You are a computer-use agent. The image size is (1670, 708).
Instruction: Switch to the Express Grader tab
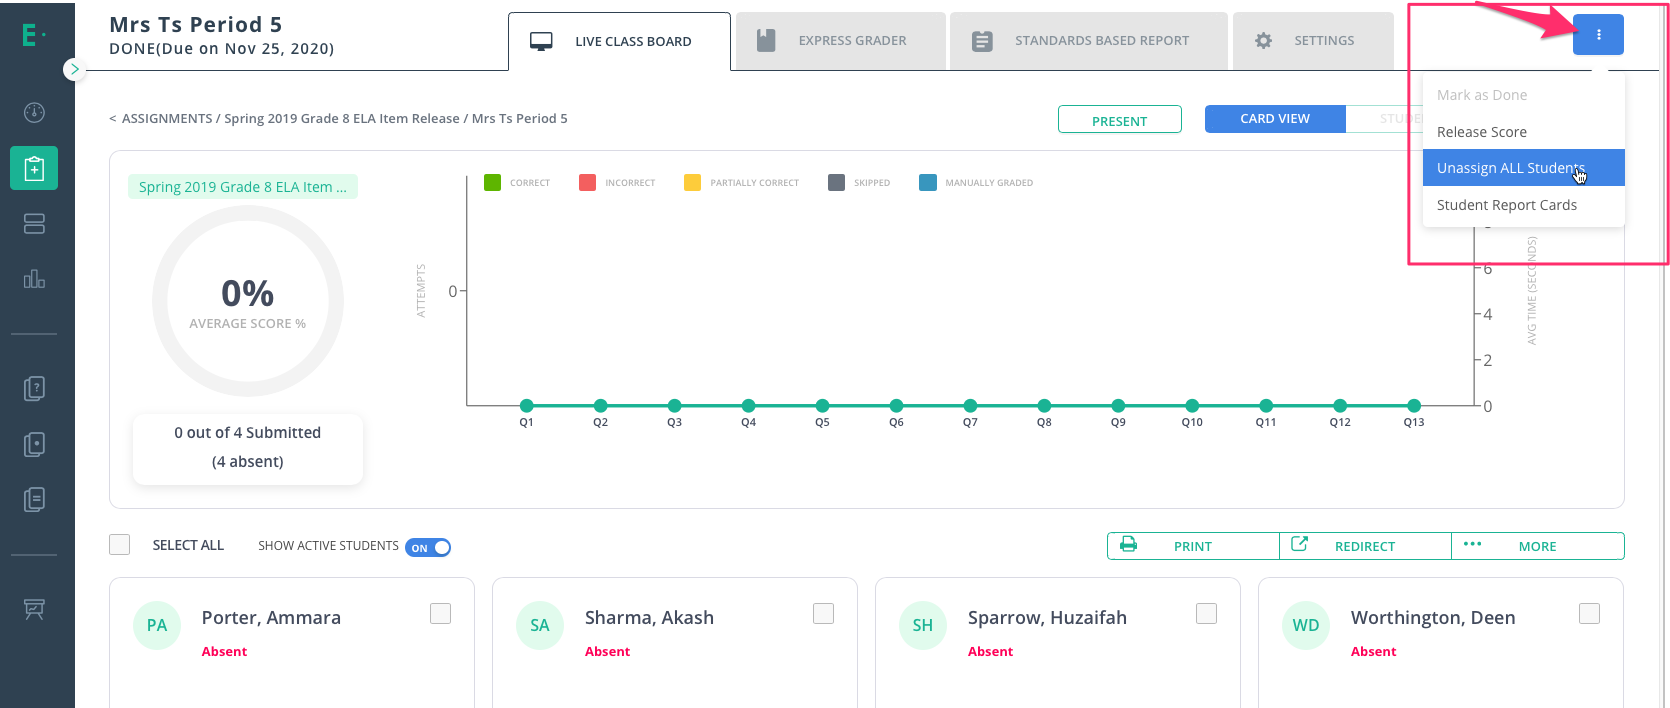tap(840, 41)
